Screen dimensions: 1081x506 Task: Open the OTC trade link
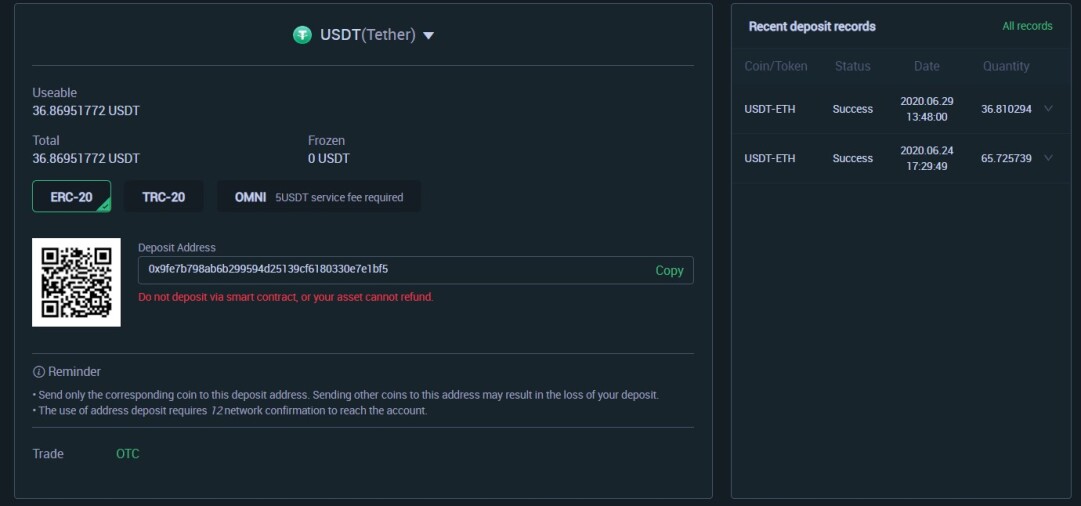tap(128, 454)
